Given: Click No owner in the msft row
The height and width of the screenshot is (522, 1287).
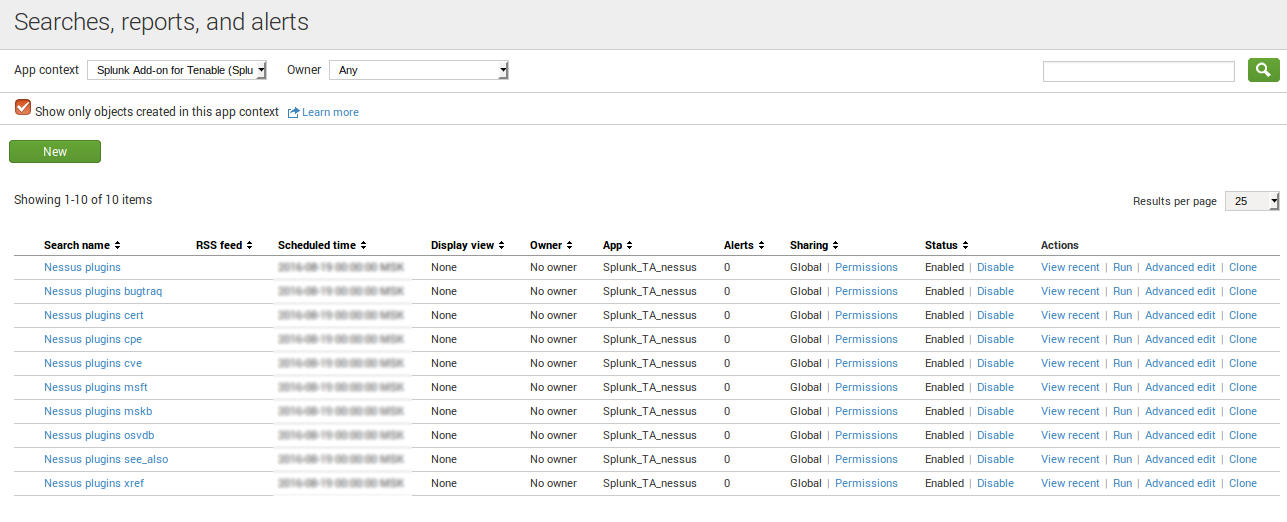Looking at the screenshot, I should [x=553, y=388].
